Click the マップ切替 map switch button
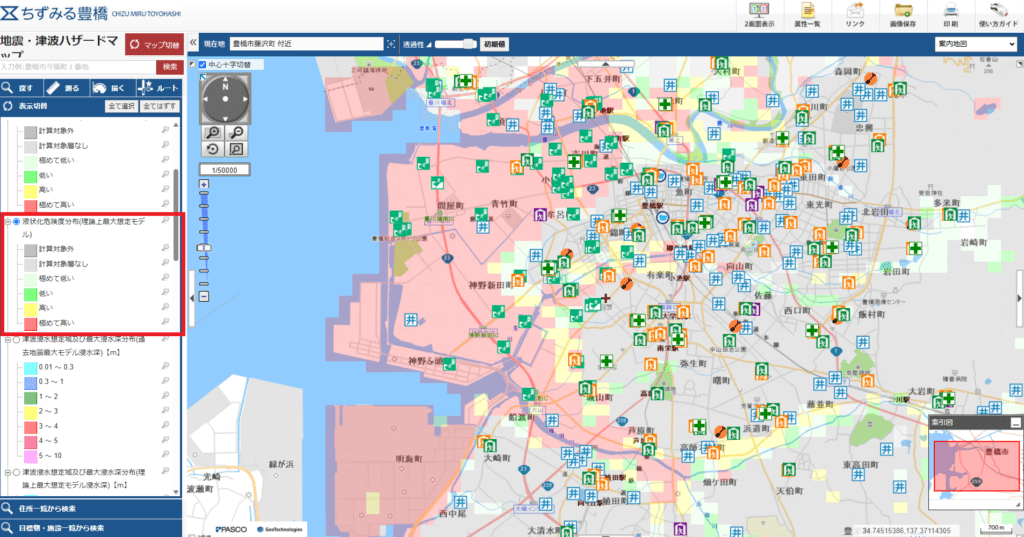1024x537 pixels. click(x=154, y=45)
